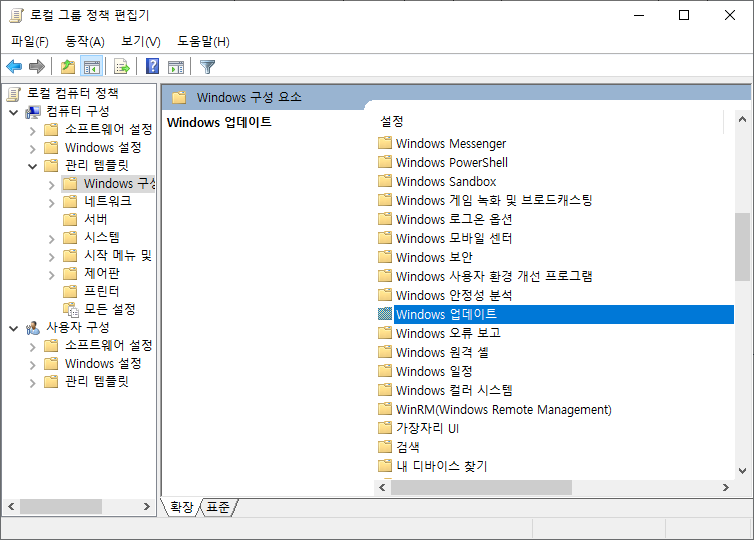Close the 로컬 그룹 정책 편집기 window
Viewport: 754px width, 540px height.
(729, 15)
